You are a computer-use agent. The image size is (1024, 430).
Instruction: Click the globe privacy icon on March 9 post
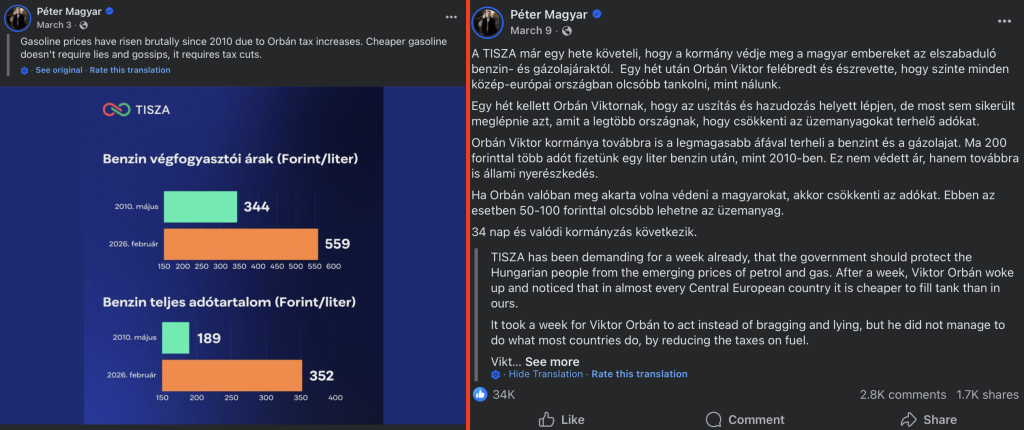click(557, 31)
